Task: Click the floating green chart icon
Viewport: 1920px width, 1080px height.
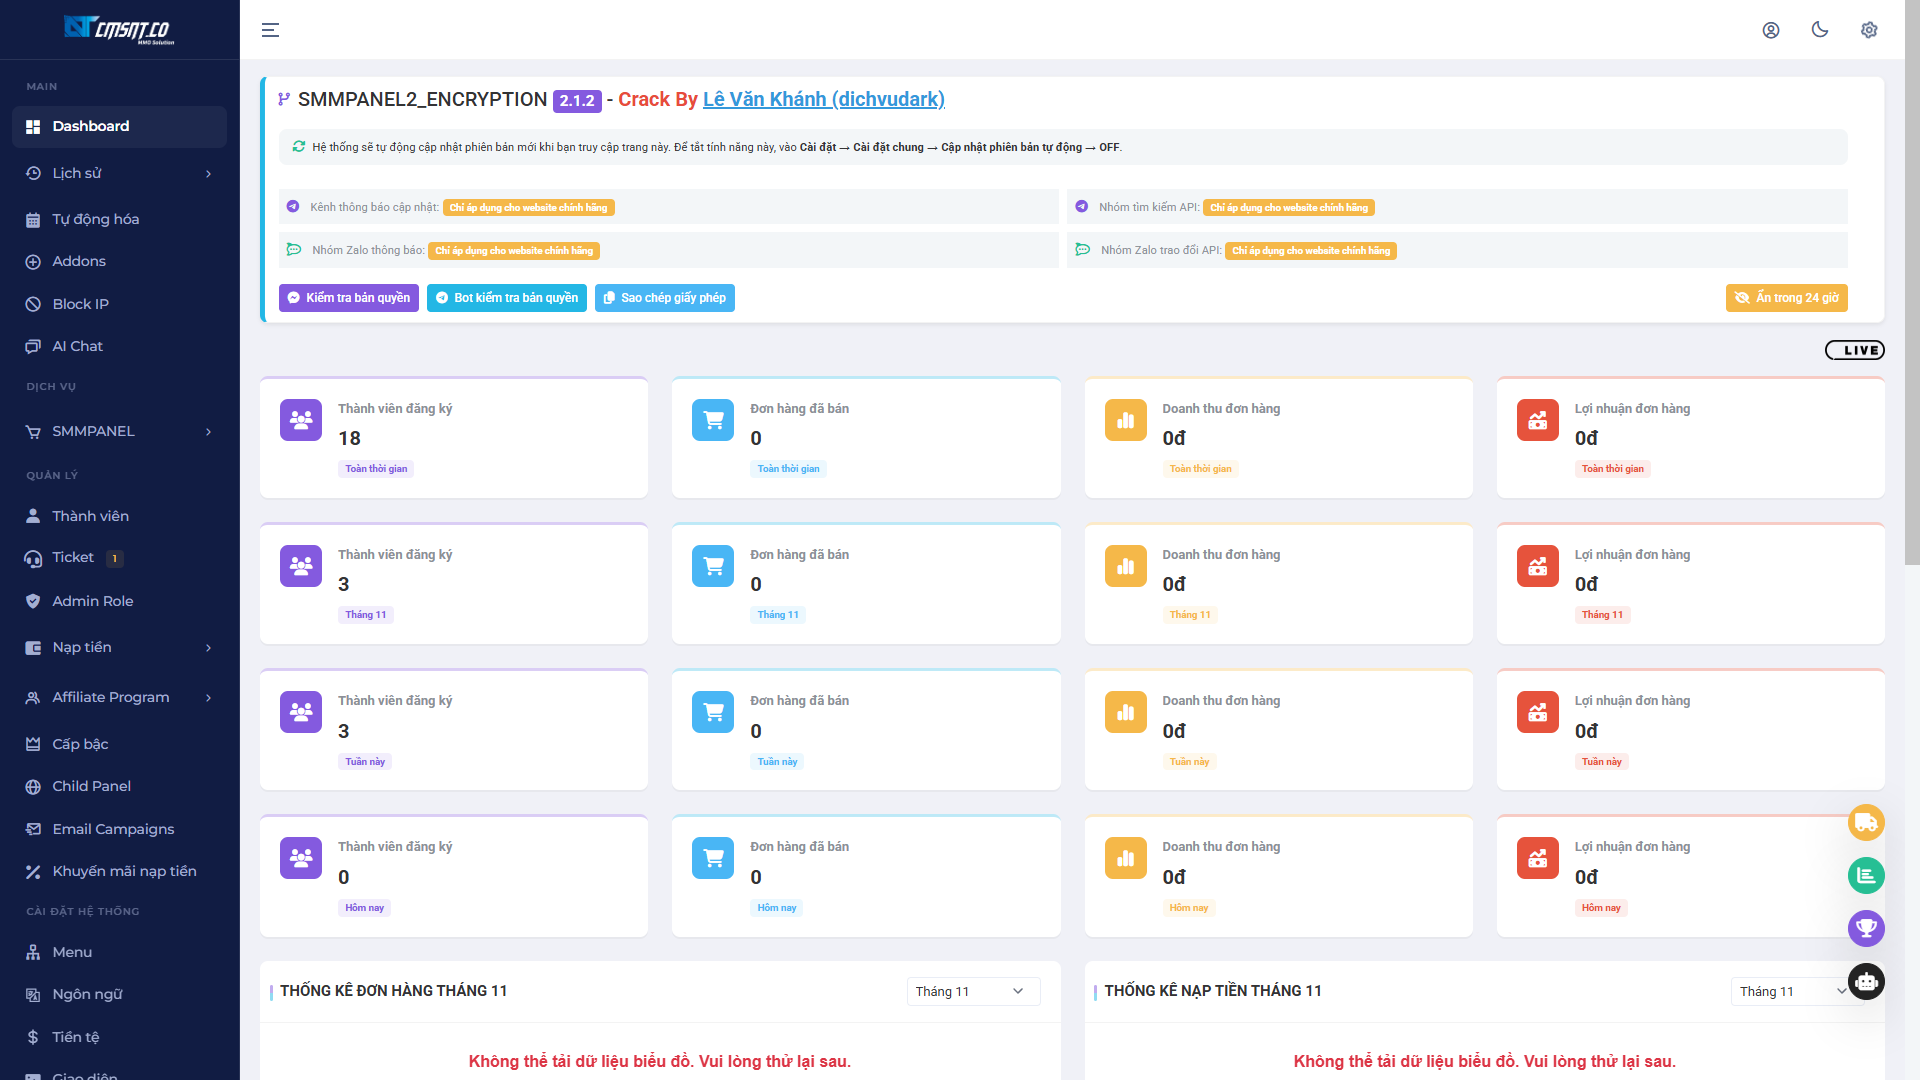Action: (1865, 876)
